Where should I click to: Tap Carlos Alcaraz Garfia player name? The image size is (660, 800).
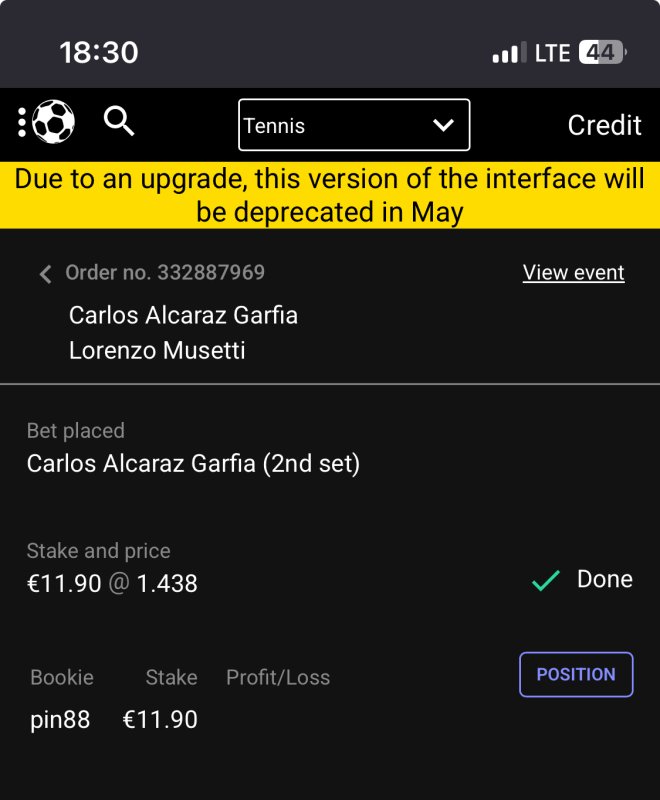click(x=183, y=315)
